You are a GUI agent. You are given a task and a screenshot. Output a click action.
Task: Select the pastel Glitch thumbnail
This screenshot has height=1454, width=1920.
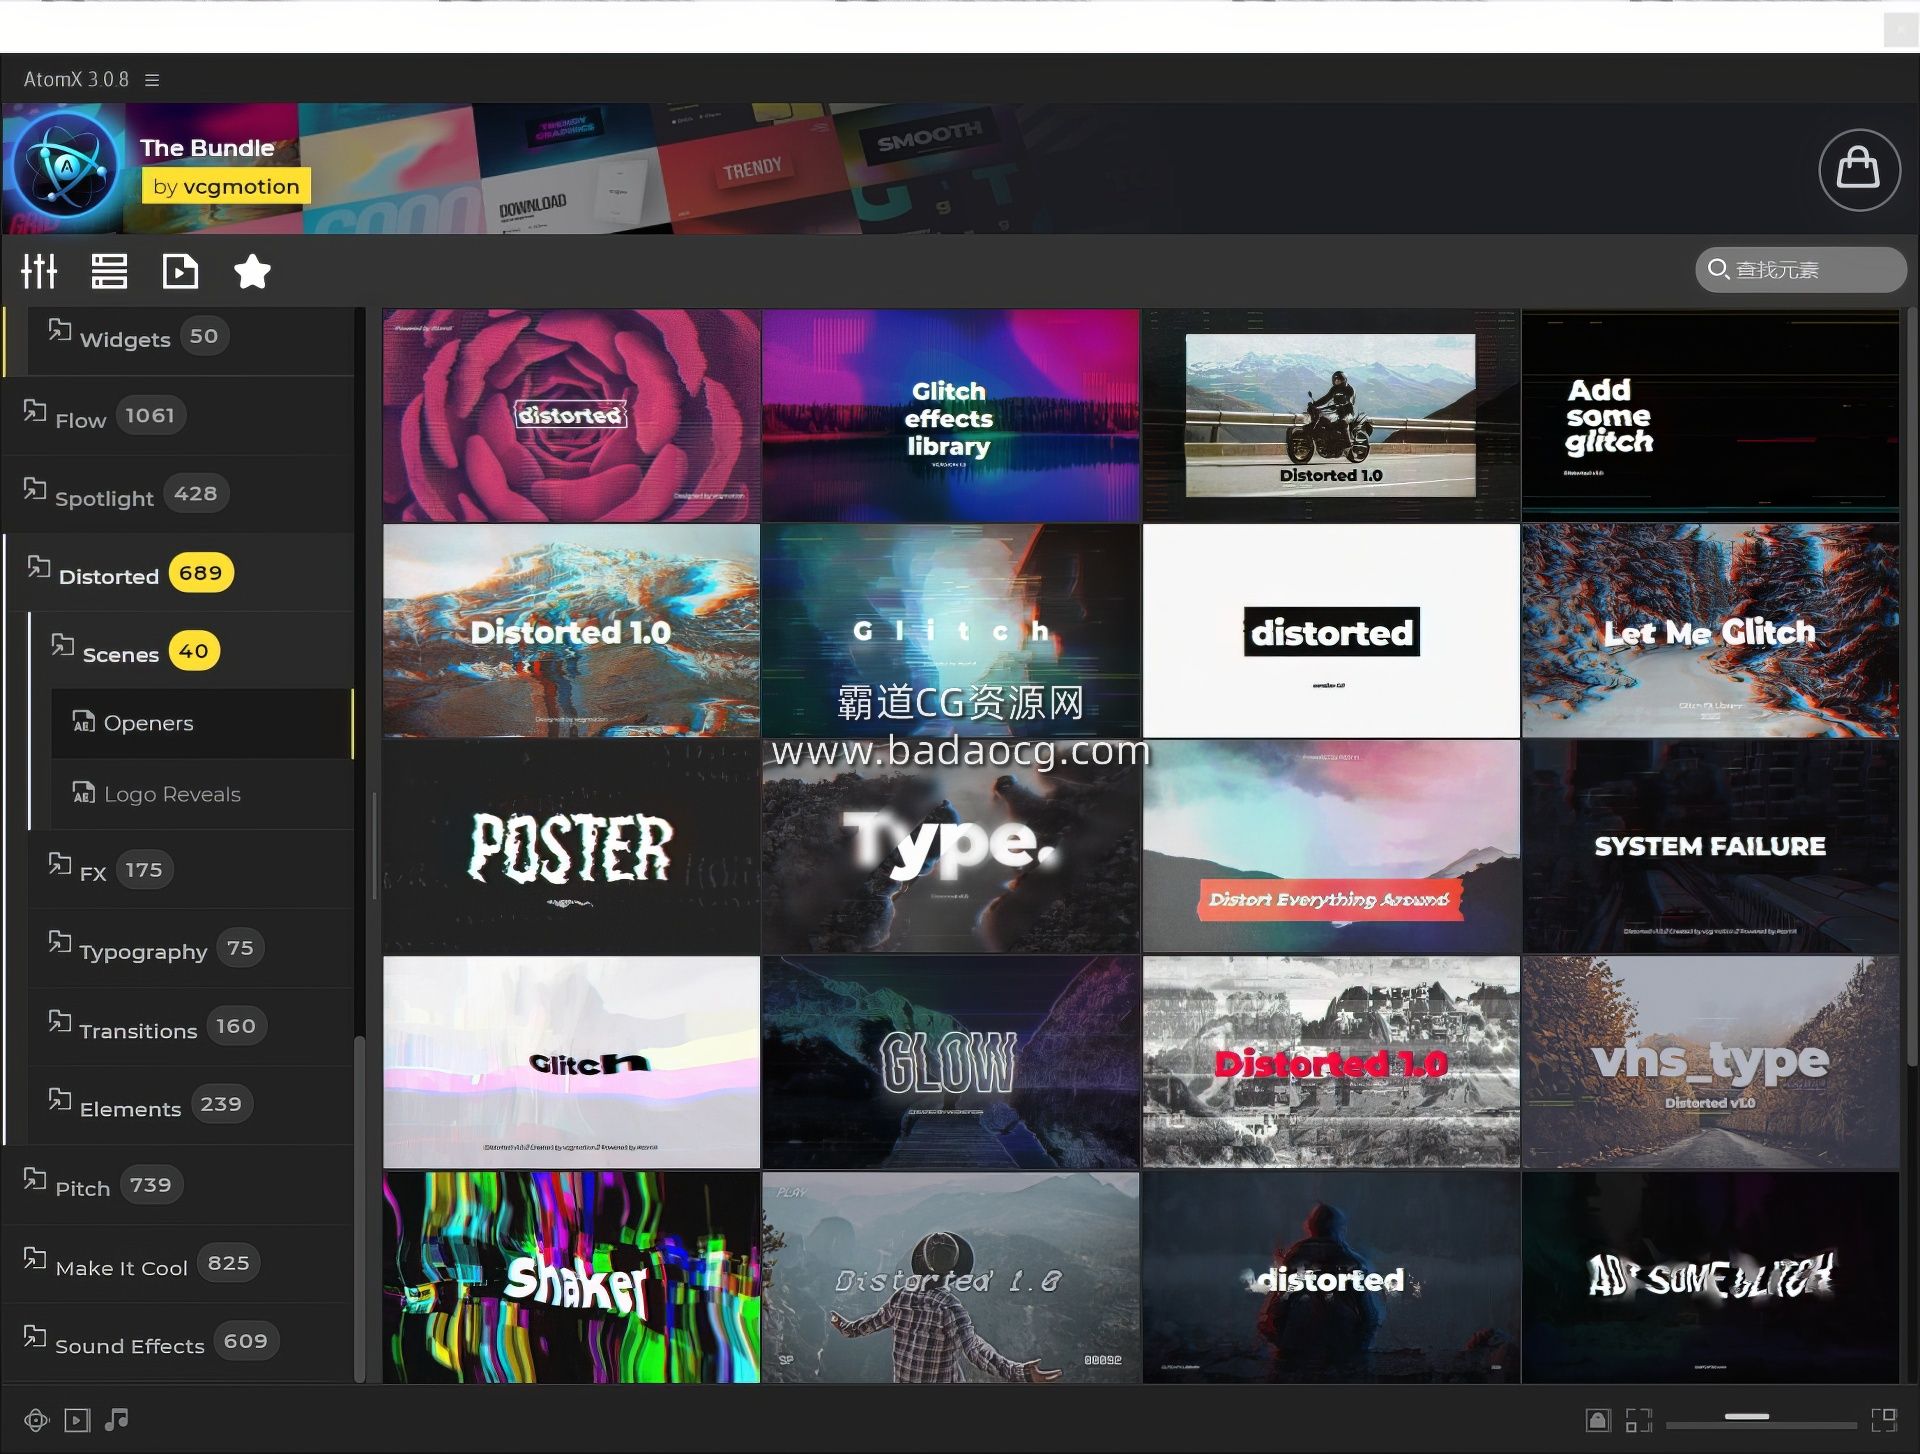[x=571, y=1062]
